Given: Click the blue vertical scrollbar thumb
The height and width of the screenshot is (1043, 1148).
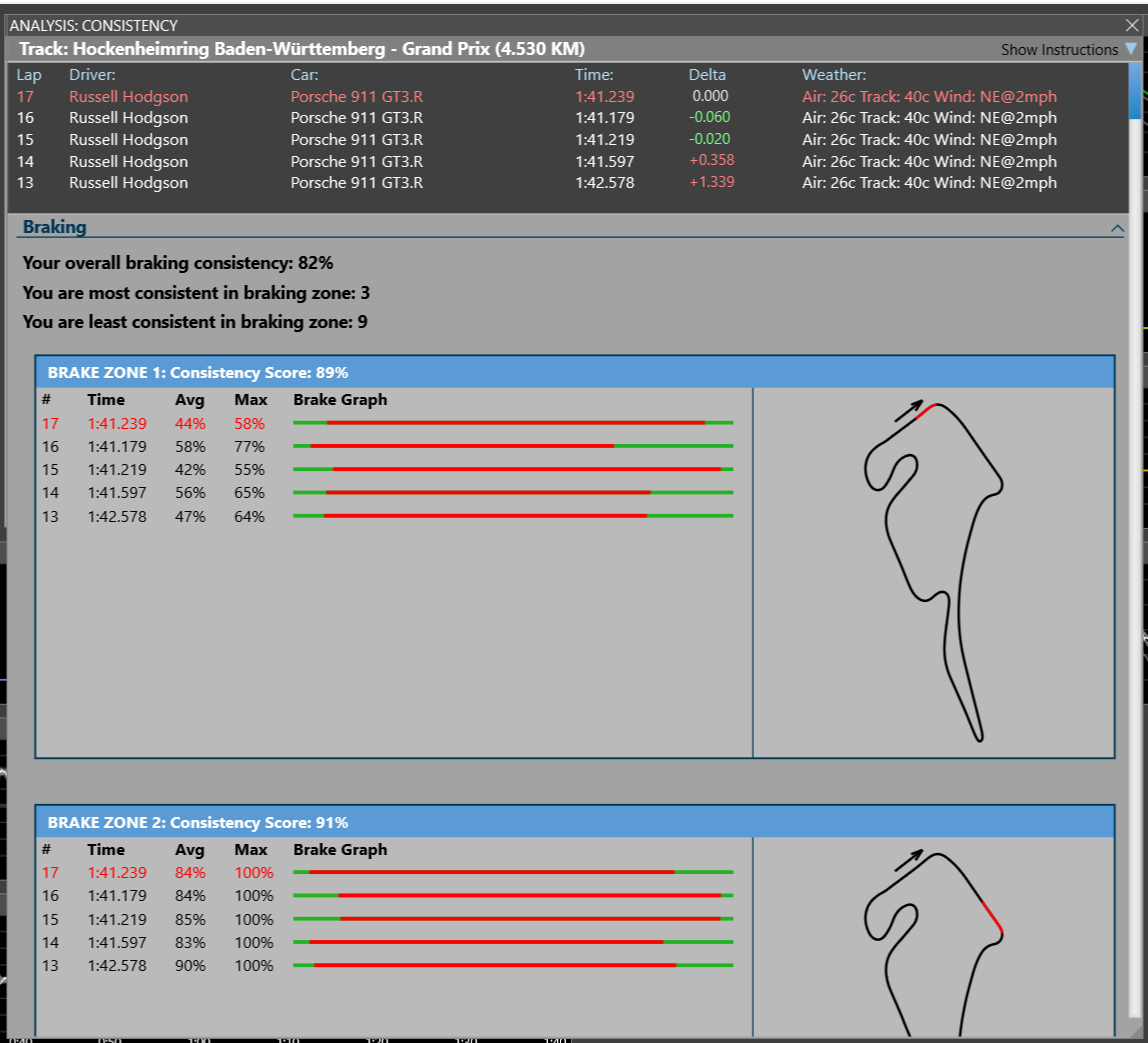Looking at the screenshot, I should point(1136,91).
